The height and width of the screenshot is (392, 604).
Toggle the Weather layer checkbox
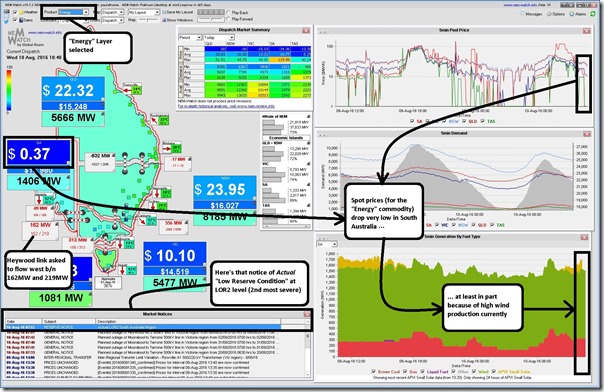tap(15, 12)
